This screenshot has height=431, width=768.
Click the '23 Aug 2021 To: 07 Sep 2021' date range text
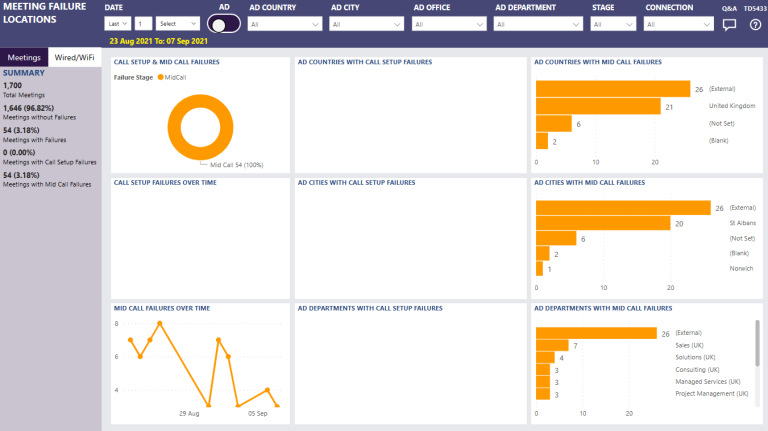tap(158, 41)
